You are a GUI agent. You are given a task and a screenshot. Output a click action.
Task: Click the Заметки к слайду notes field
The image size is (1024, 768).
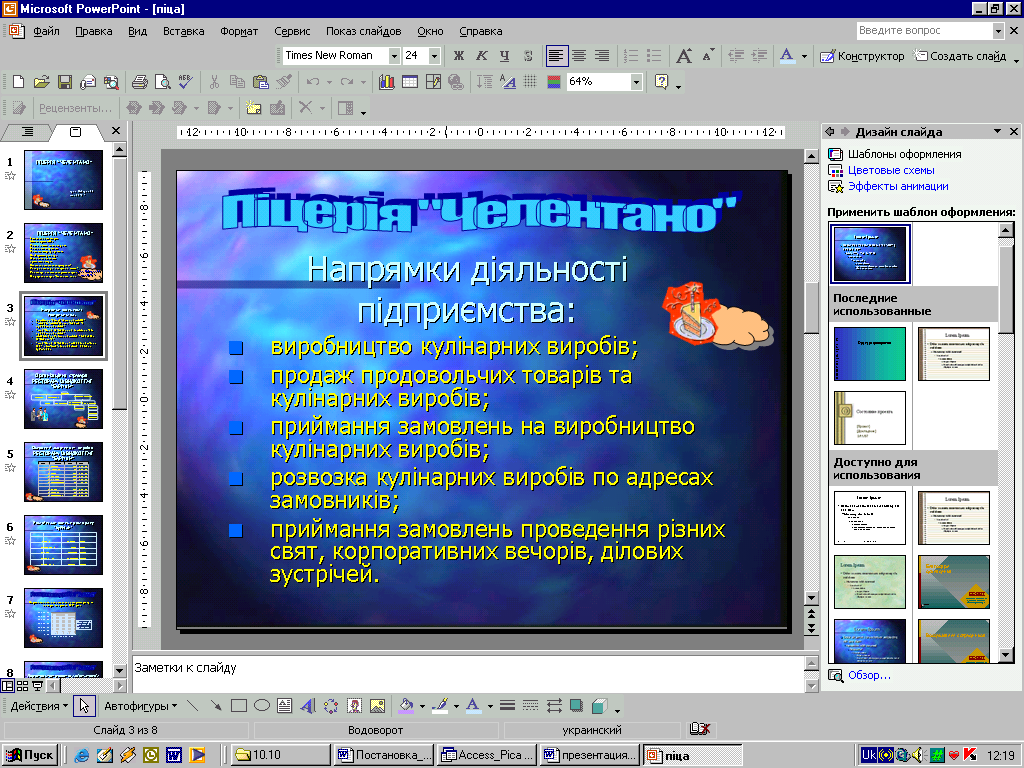click(468, 673)
